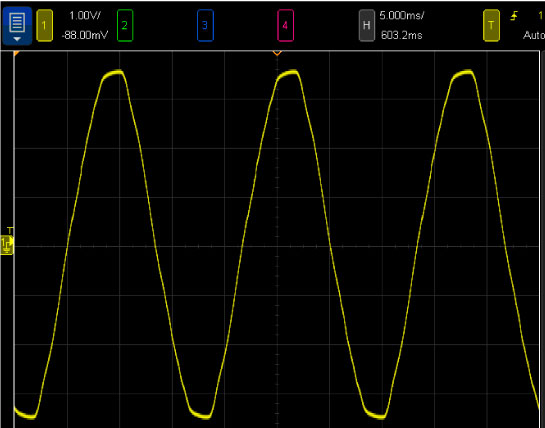Click the channel 1 ground level marker

(7, 245)
